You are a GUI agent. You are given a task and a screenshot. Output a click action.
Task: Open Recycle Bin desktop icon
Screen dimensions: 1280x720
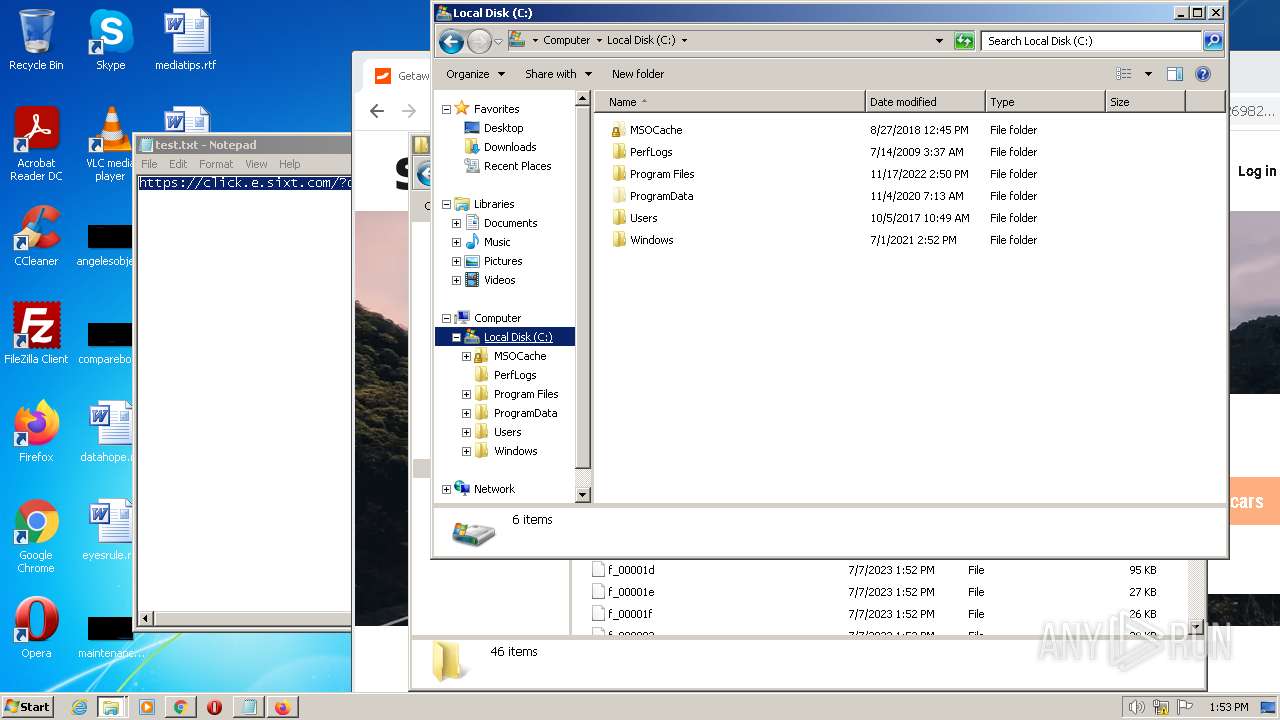point(36,40)
